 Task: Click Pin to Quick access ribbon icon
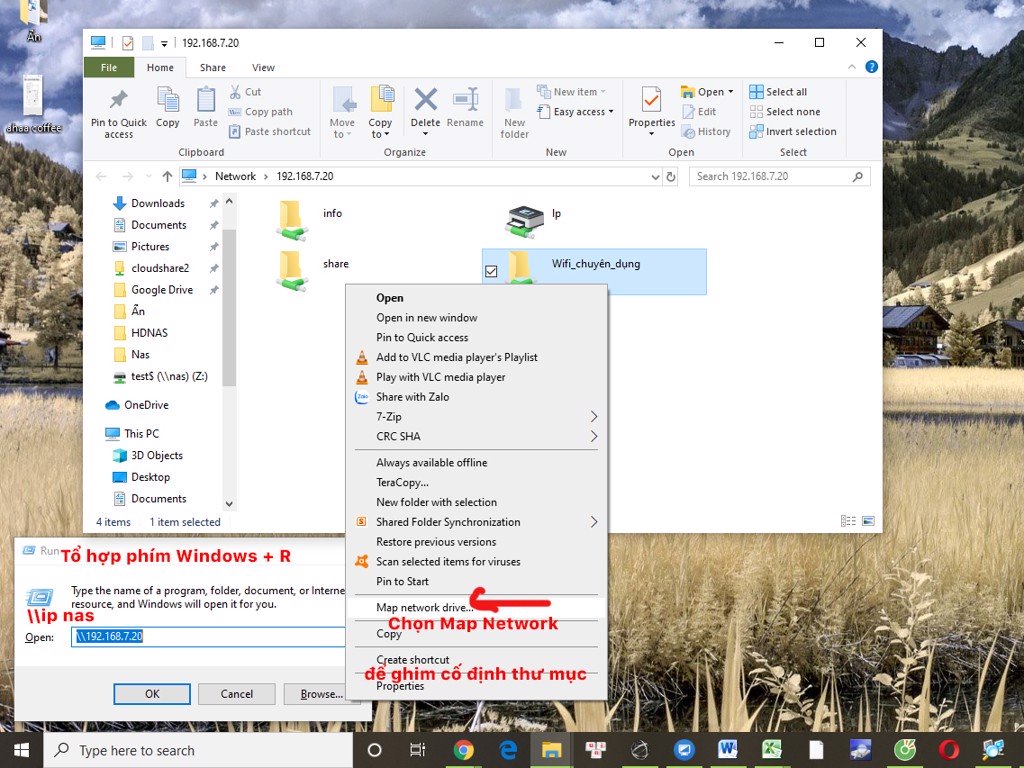[x=118, y=112]
